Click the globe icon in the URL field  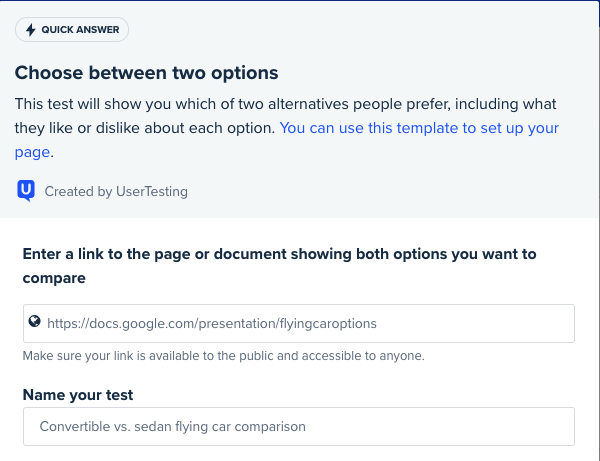pos(35,322)
